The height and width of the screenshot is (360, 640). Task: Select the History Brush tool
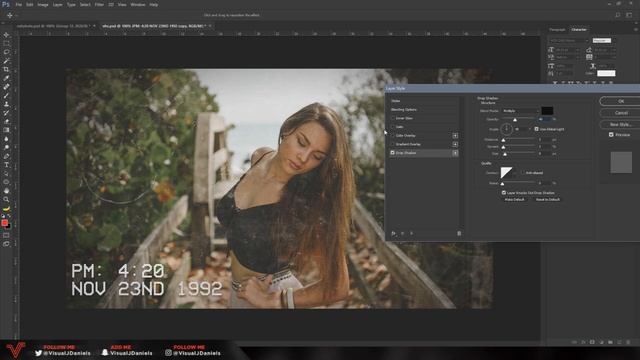(6, 113)
